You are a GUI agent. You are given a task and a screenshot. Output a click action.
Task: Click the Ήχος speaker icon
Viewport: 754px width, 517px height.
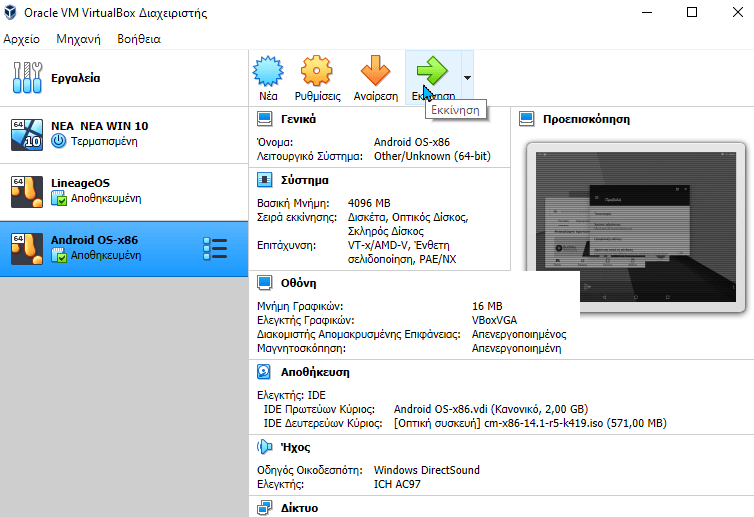pos(264,447)
